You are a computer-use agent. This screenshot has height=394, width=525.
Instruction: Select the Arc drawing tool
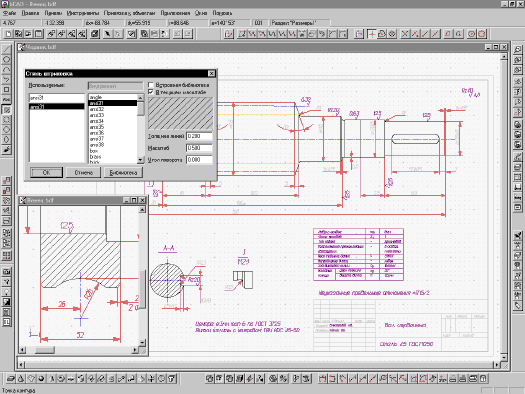[6, 70]
